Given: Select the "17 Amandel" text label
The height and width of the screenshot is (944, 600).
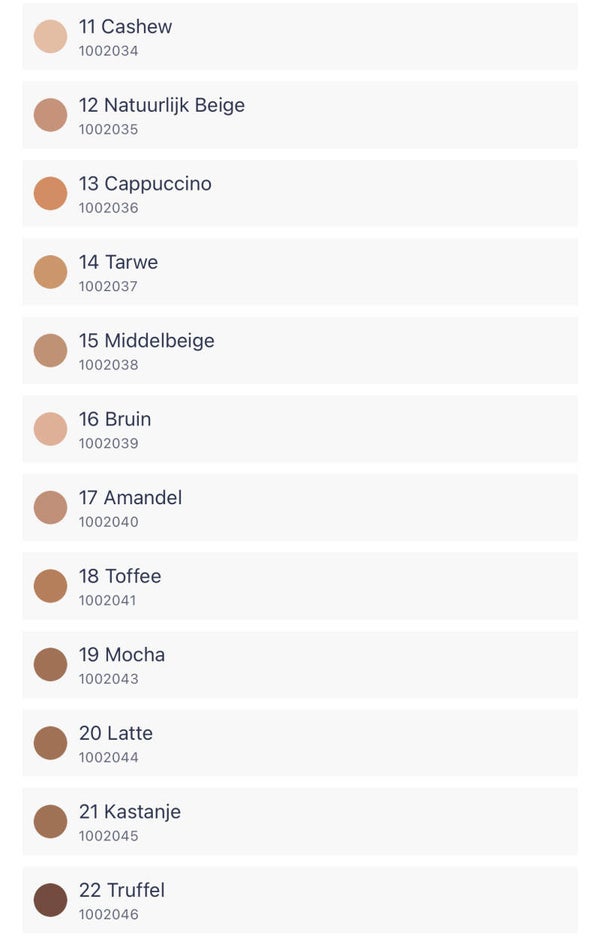Looking at the screenshot, I should coord(130,498).
